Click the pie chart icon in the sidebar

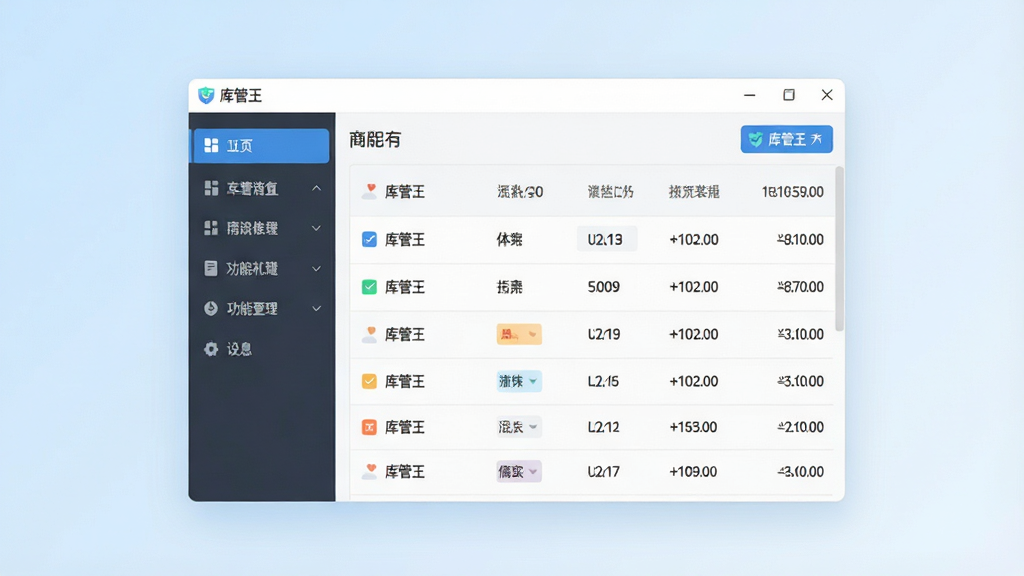(210, 308)
